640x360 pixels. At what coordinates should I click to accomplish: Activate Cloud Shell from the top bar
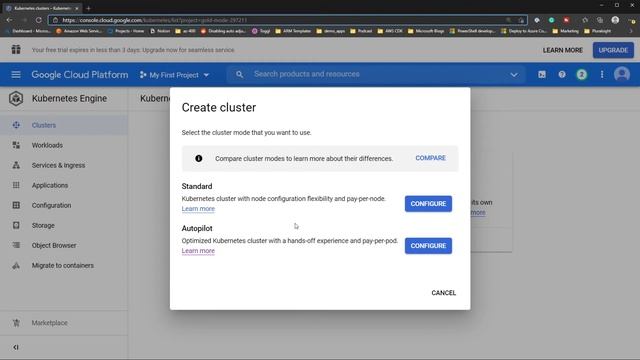pyautogui.click(x=542, y=74)
